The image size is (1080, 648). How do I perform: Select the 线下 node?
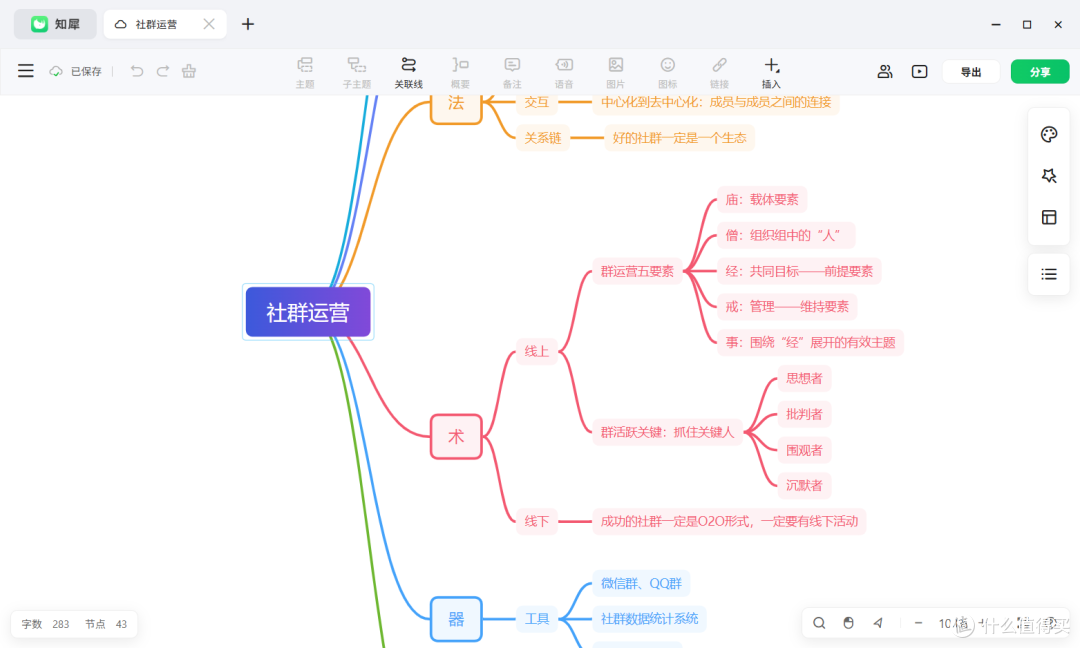tap(537, 521)
